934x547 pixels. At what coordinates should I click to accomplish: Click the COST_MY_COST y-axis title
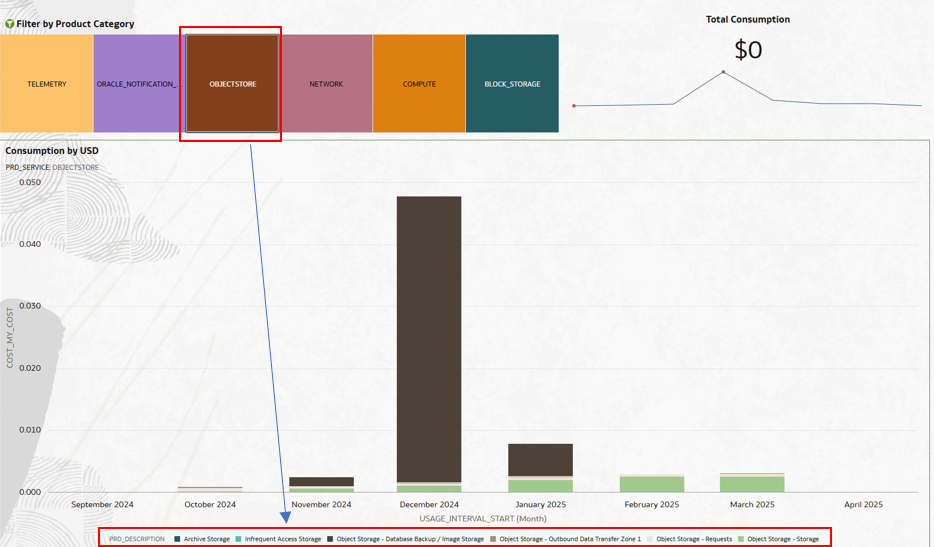tap(10, 337)
